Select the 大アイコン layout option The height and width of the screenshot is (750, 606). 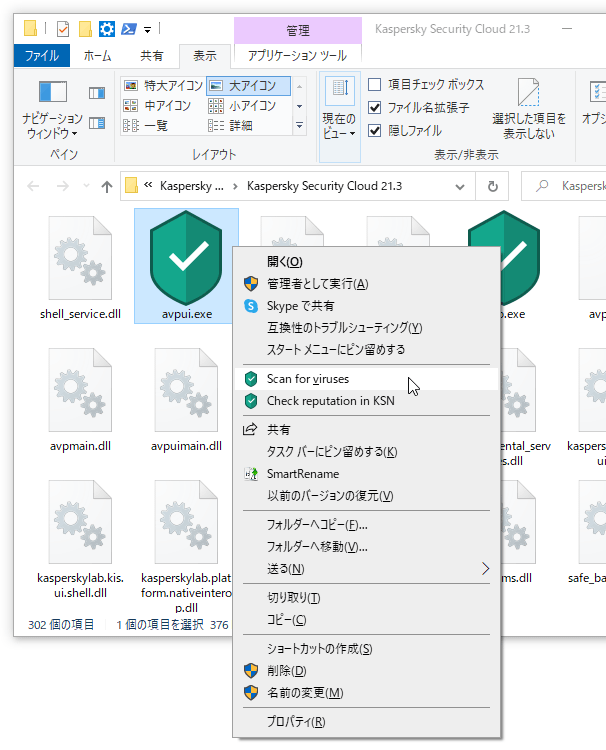[248, 86]
